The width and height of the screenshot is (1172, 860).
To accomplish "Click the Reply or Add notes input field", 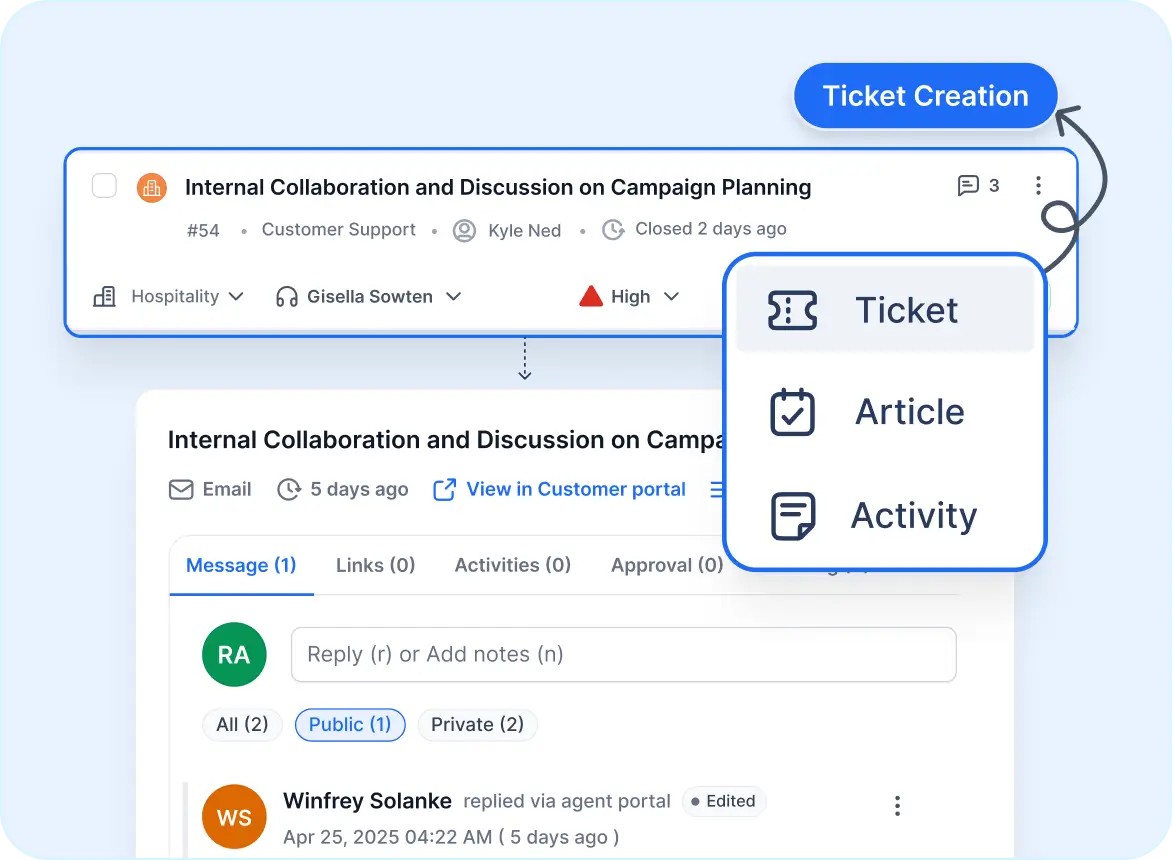I will pos(623,654).
